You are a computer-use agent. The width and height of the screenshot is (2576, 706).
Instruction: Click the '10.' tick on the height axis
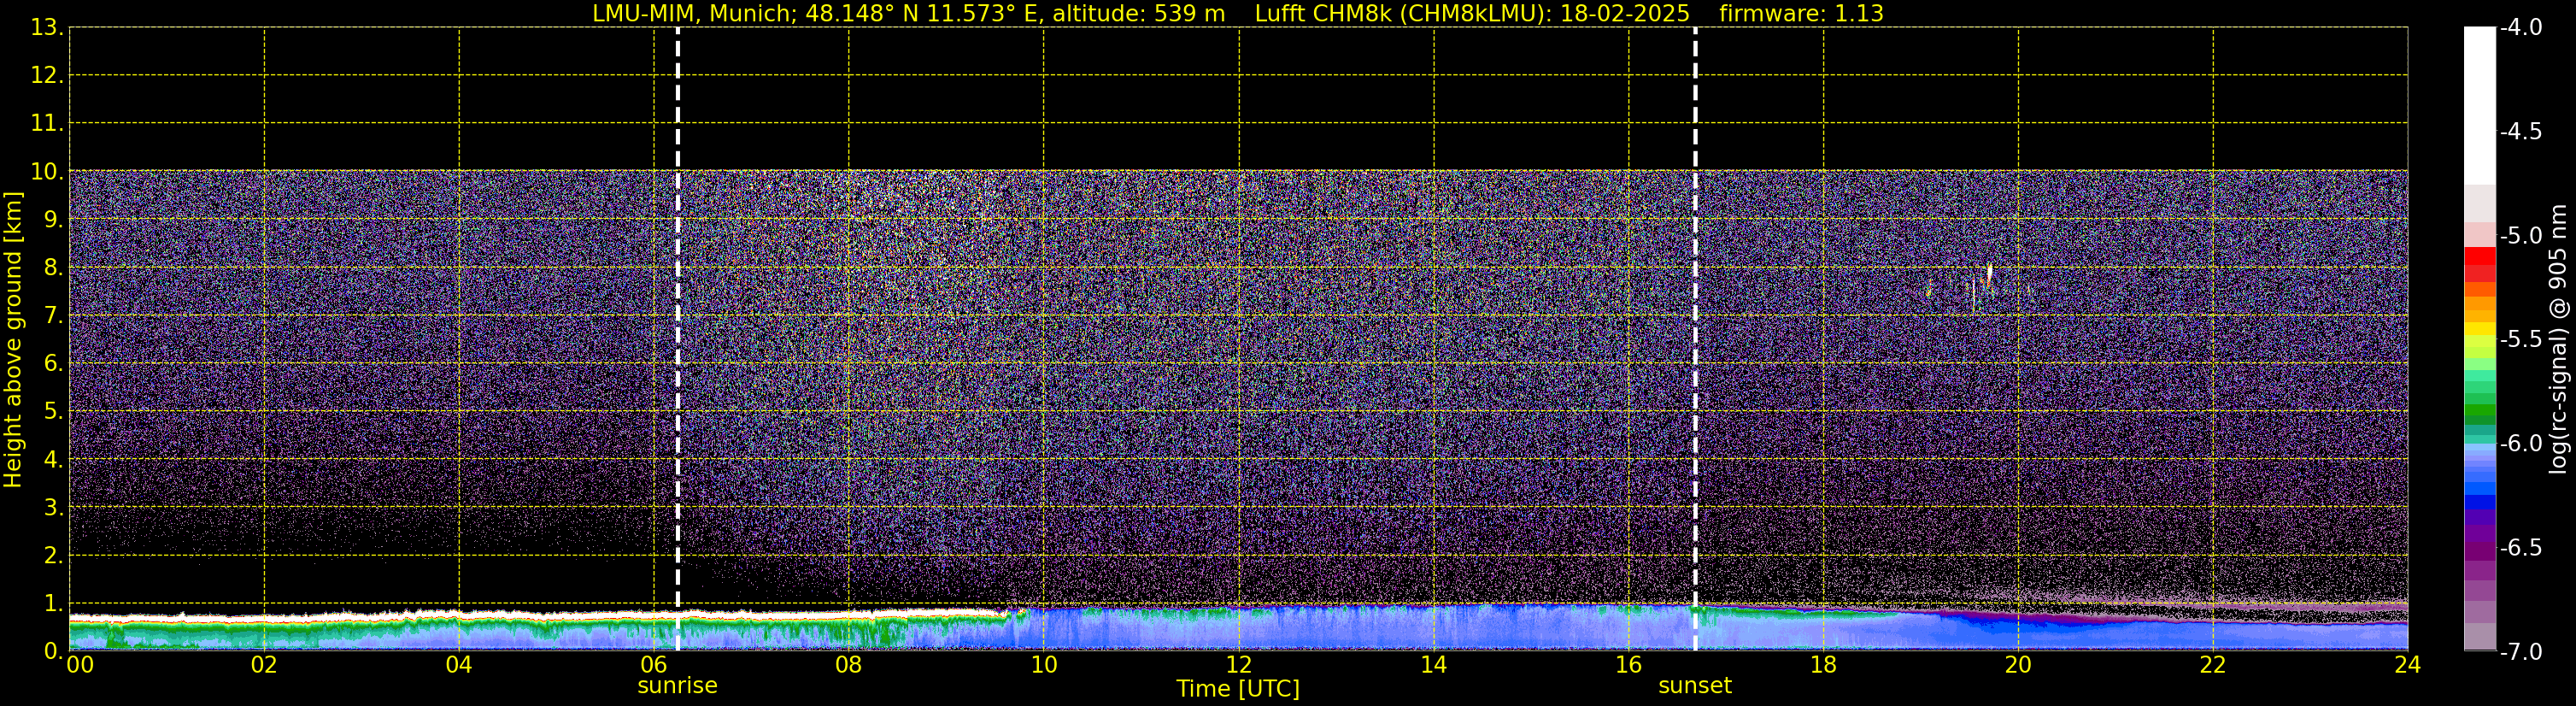[x=47, y=172]
